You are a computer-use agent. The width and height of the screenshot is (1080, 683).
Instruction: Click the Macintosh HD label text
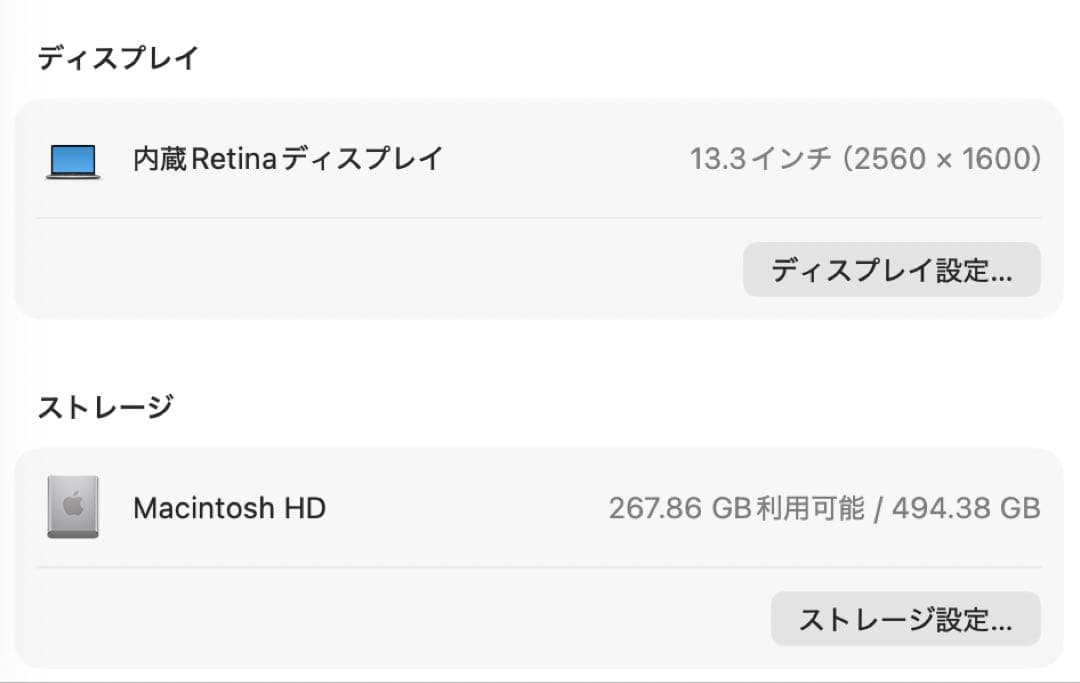[x=229, y=508]
